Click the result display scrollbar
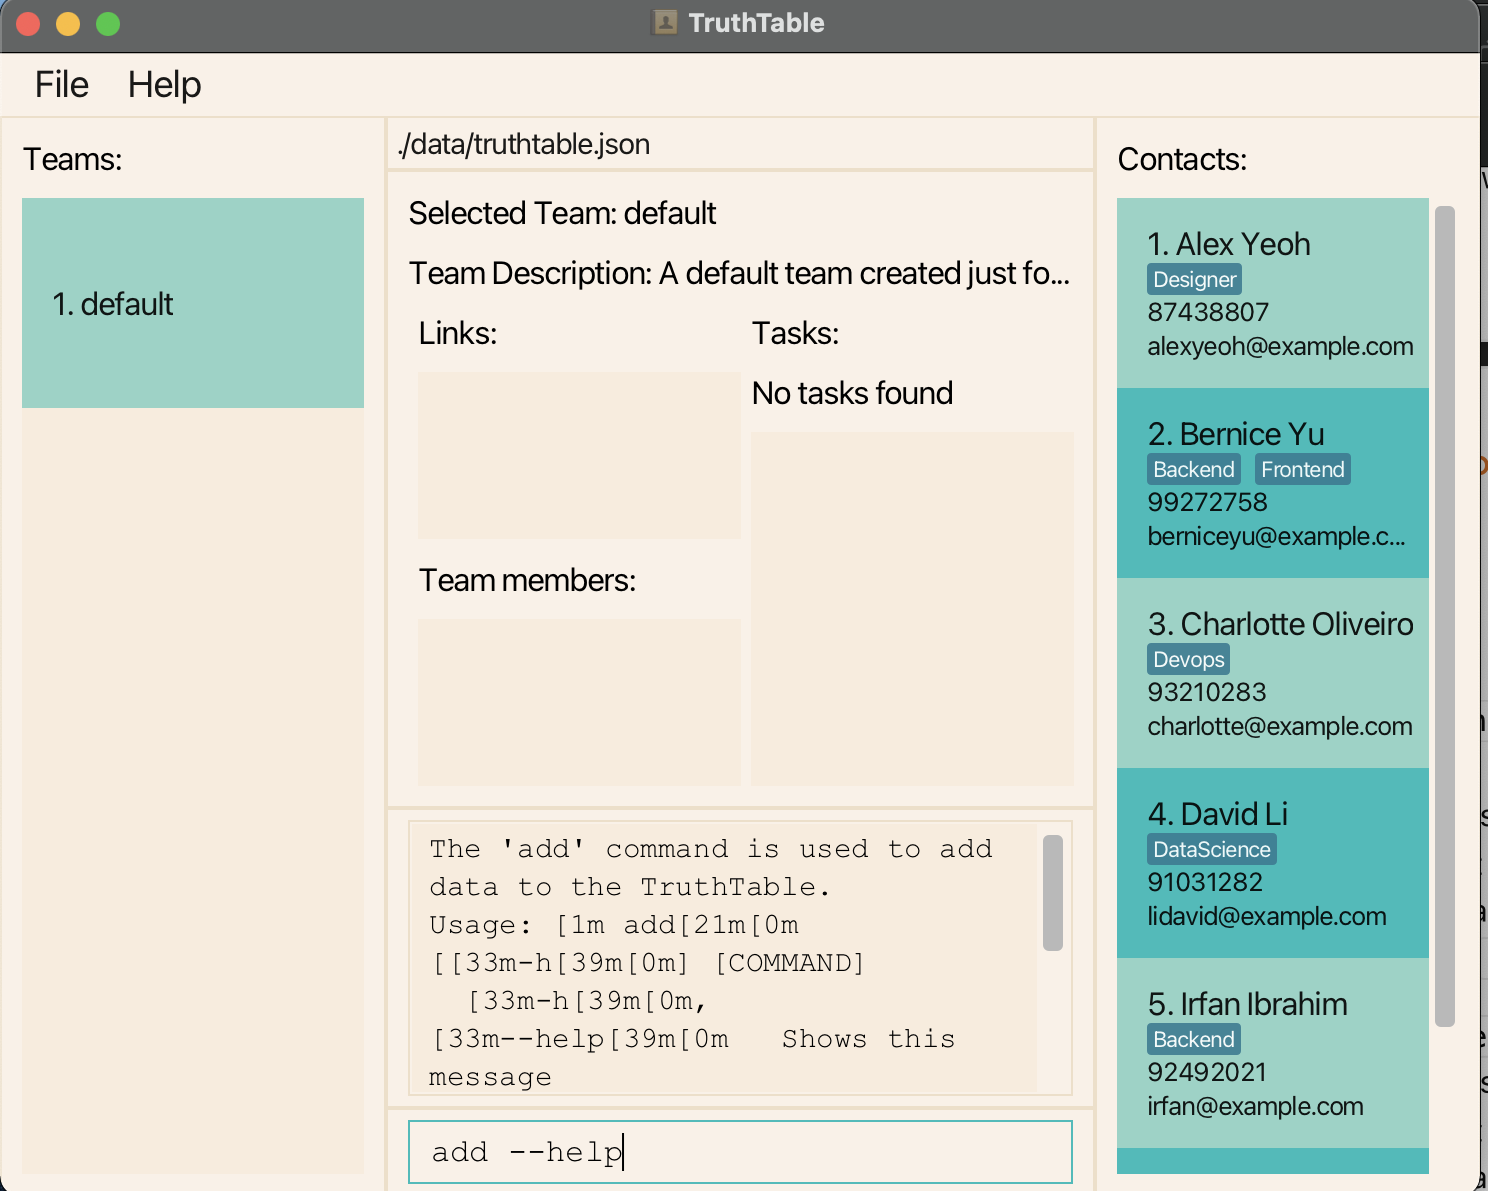The image size is (1488, 1191). (1052, 892)
